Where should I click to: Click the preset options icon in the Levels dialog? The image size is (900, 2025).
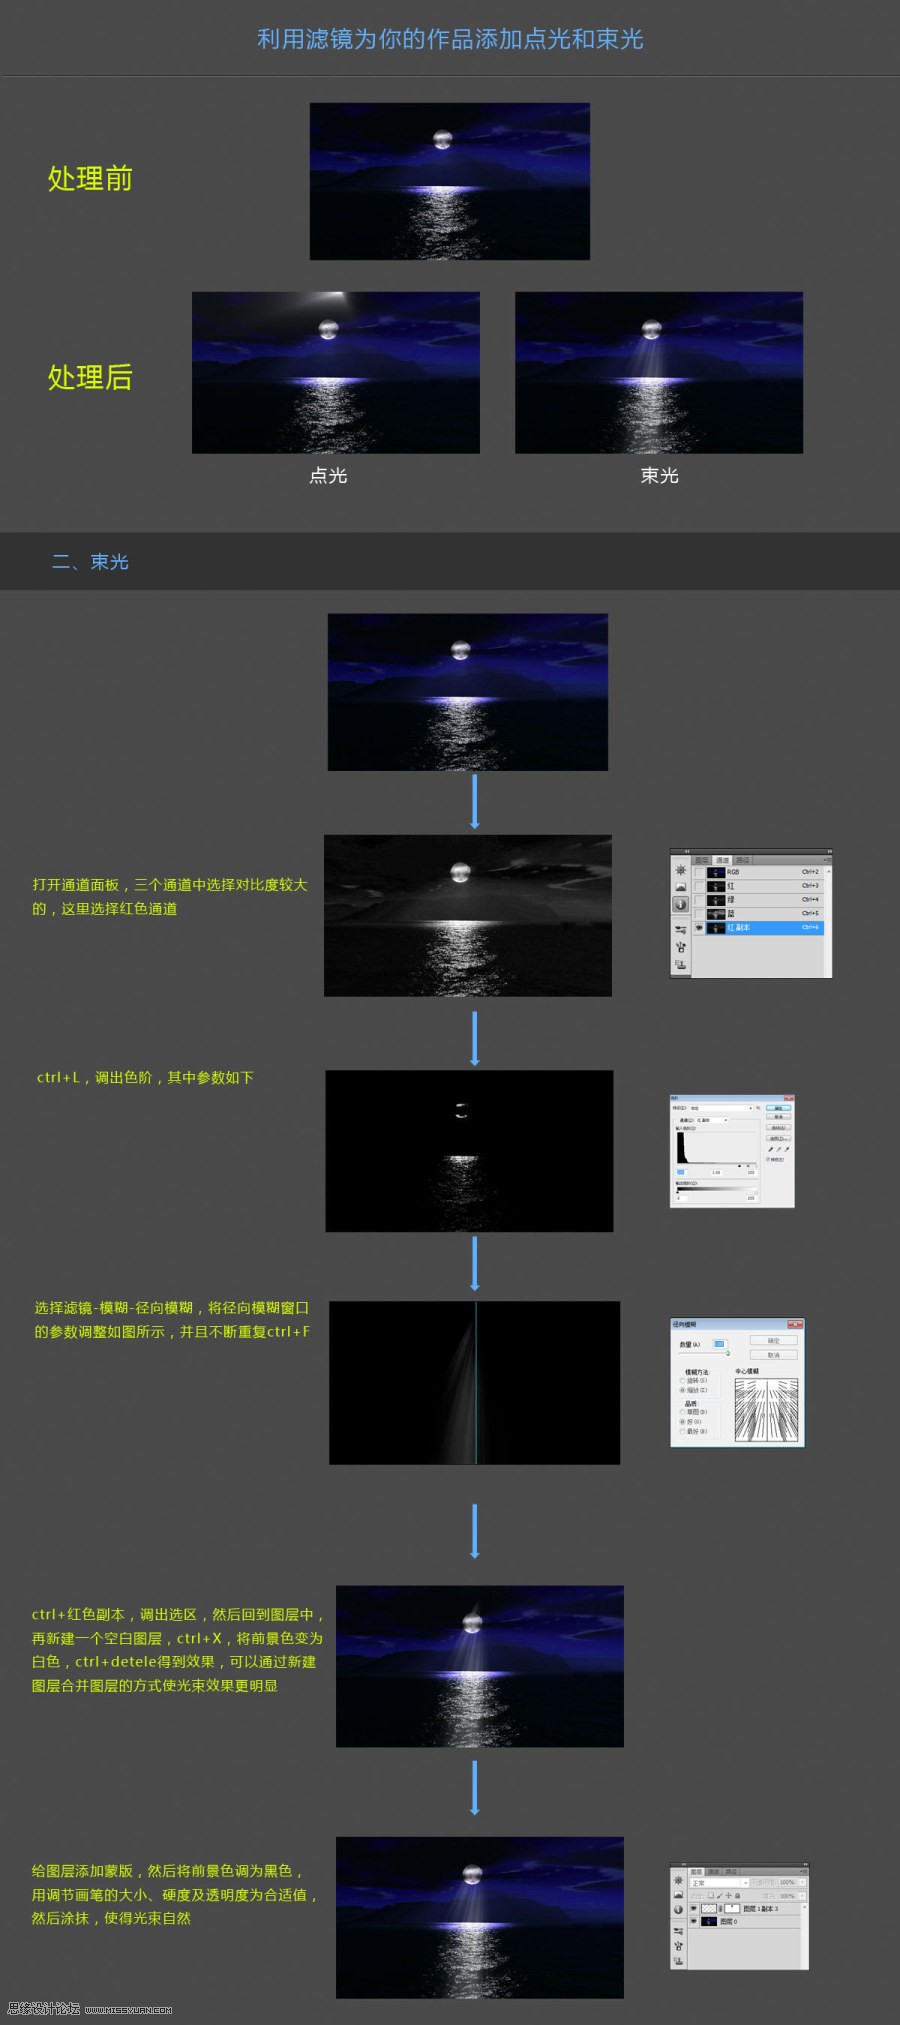pos(758,1108)
